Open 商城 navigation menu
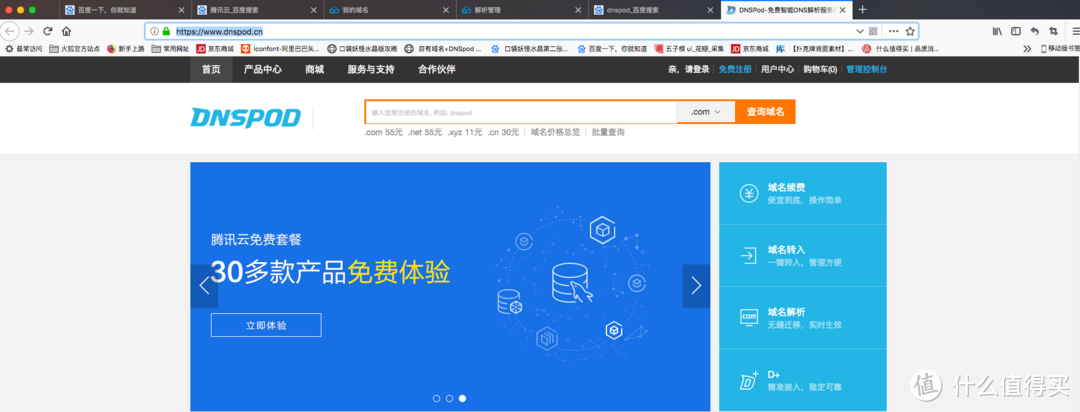The height and width of the screenshot is (412, 1080). tap(315, 70)
